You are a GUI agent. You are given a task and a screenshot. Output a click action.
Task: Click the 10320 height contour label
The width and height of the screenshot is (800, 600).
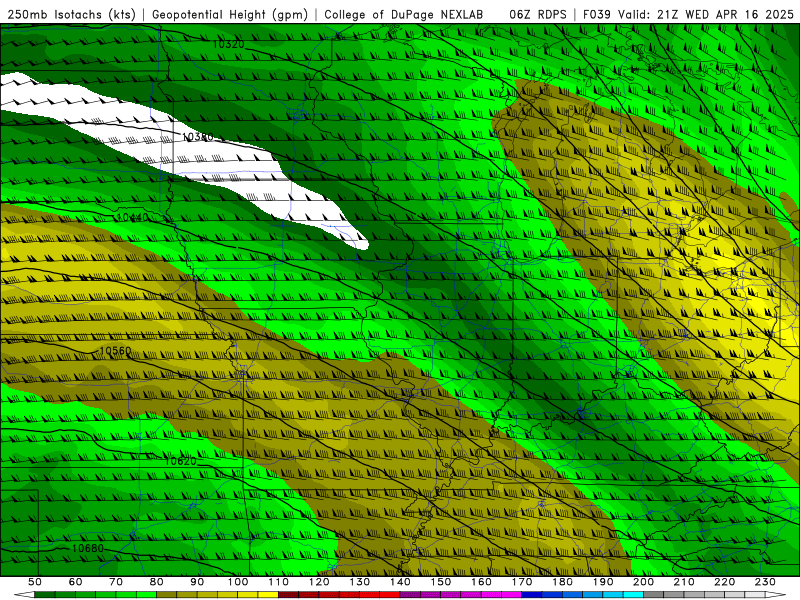tap(228, 44)
